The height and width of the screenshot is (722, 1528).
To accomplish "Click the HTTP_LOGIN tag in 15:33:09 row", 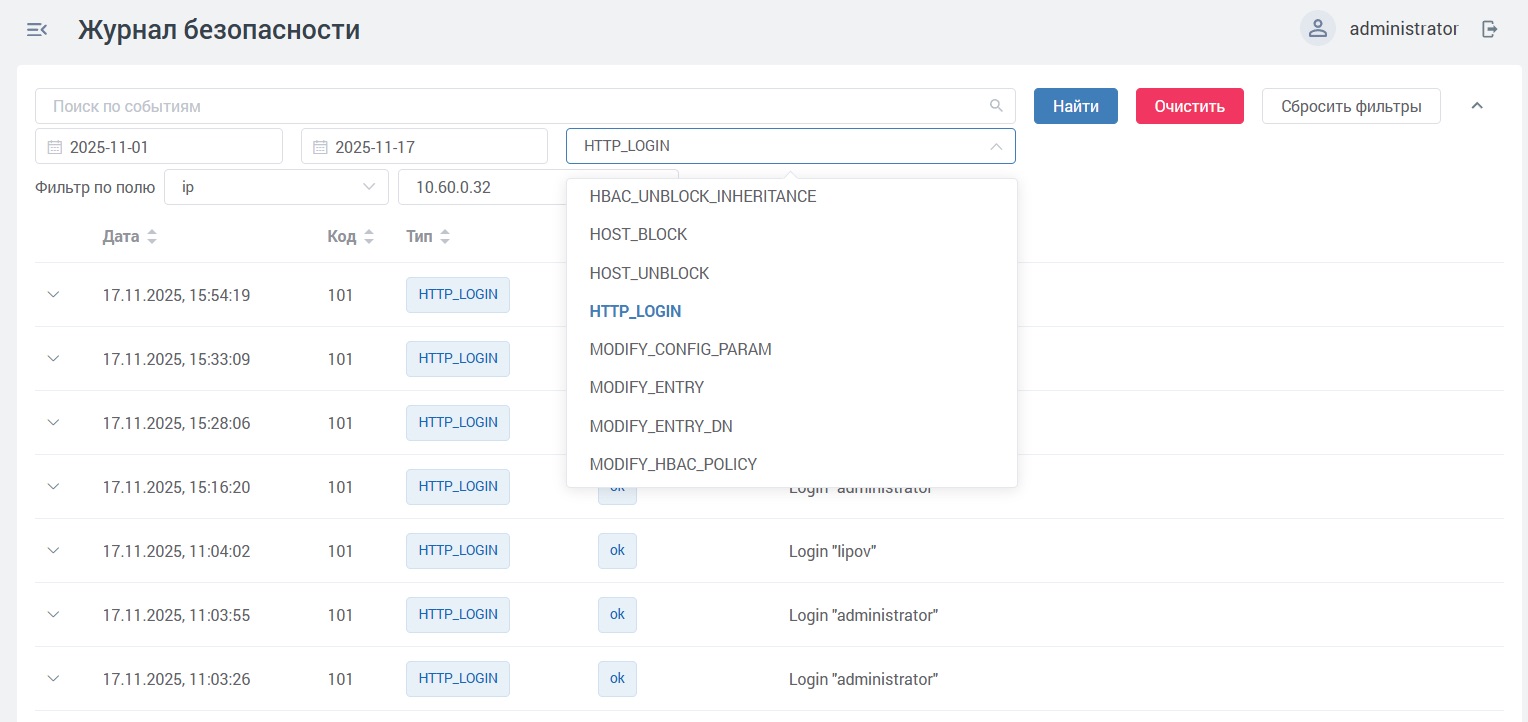I will 458,359.
